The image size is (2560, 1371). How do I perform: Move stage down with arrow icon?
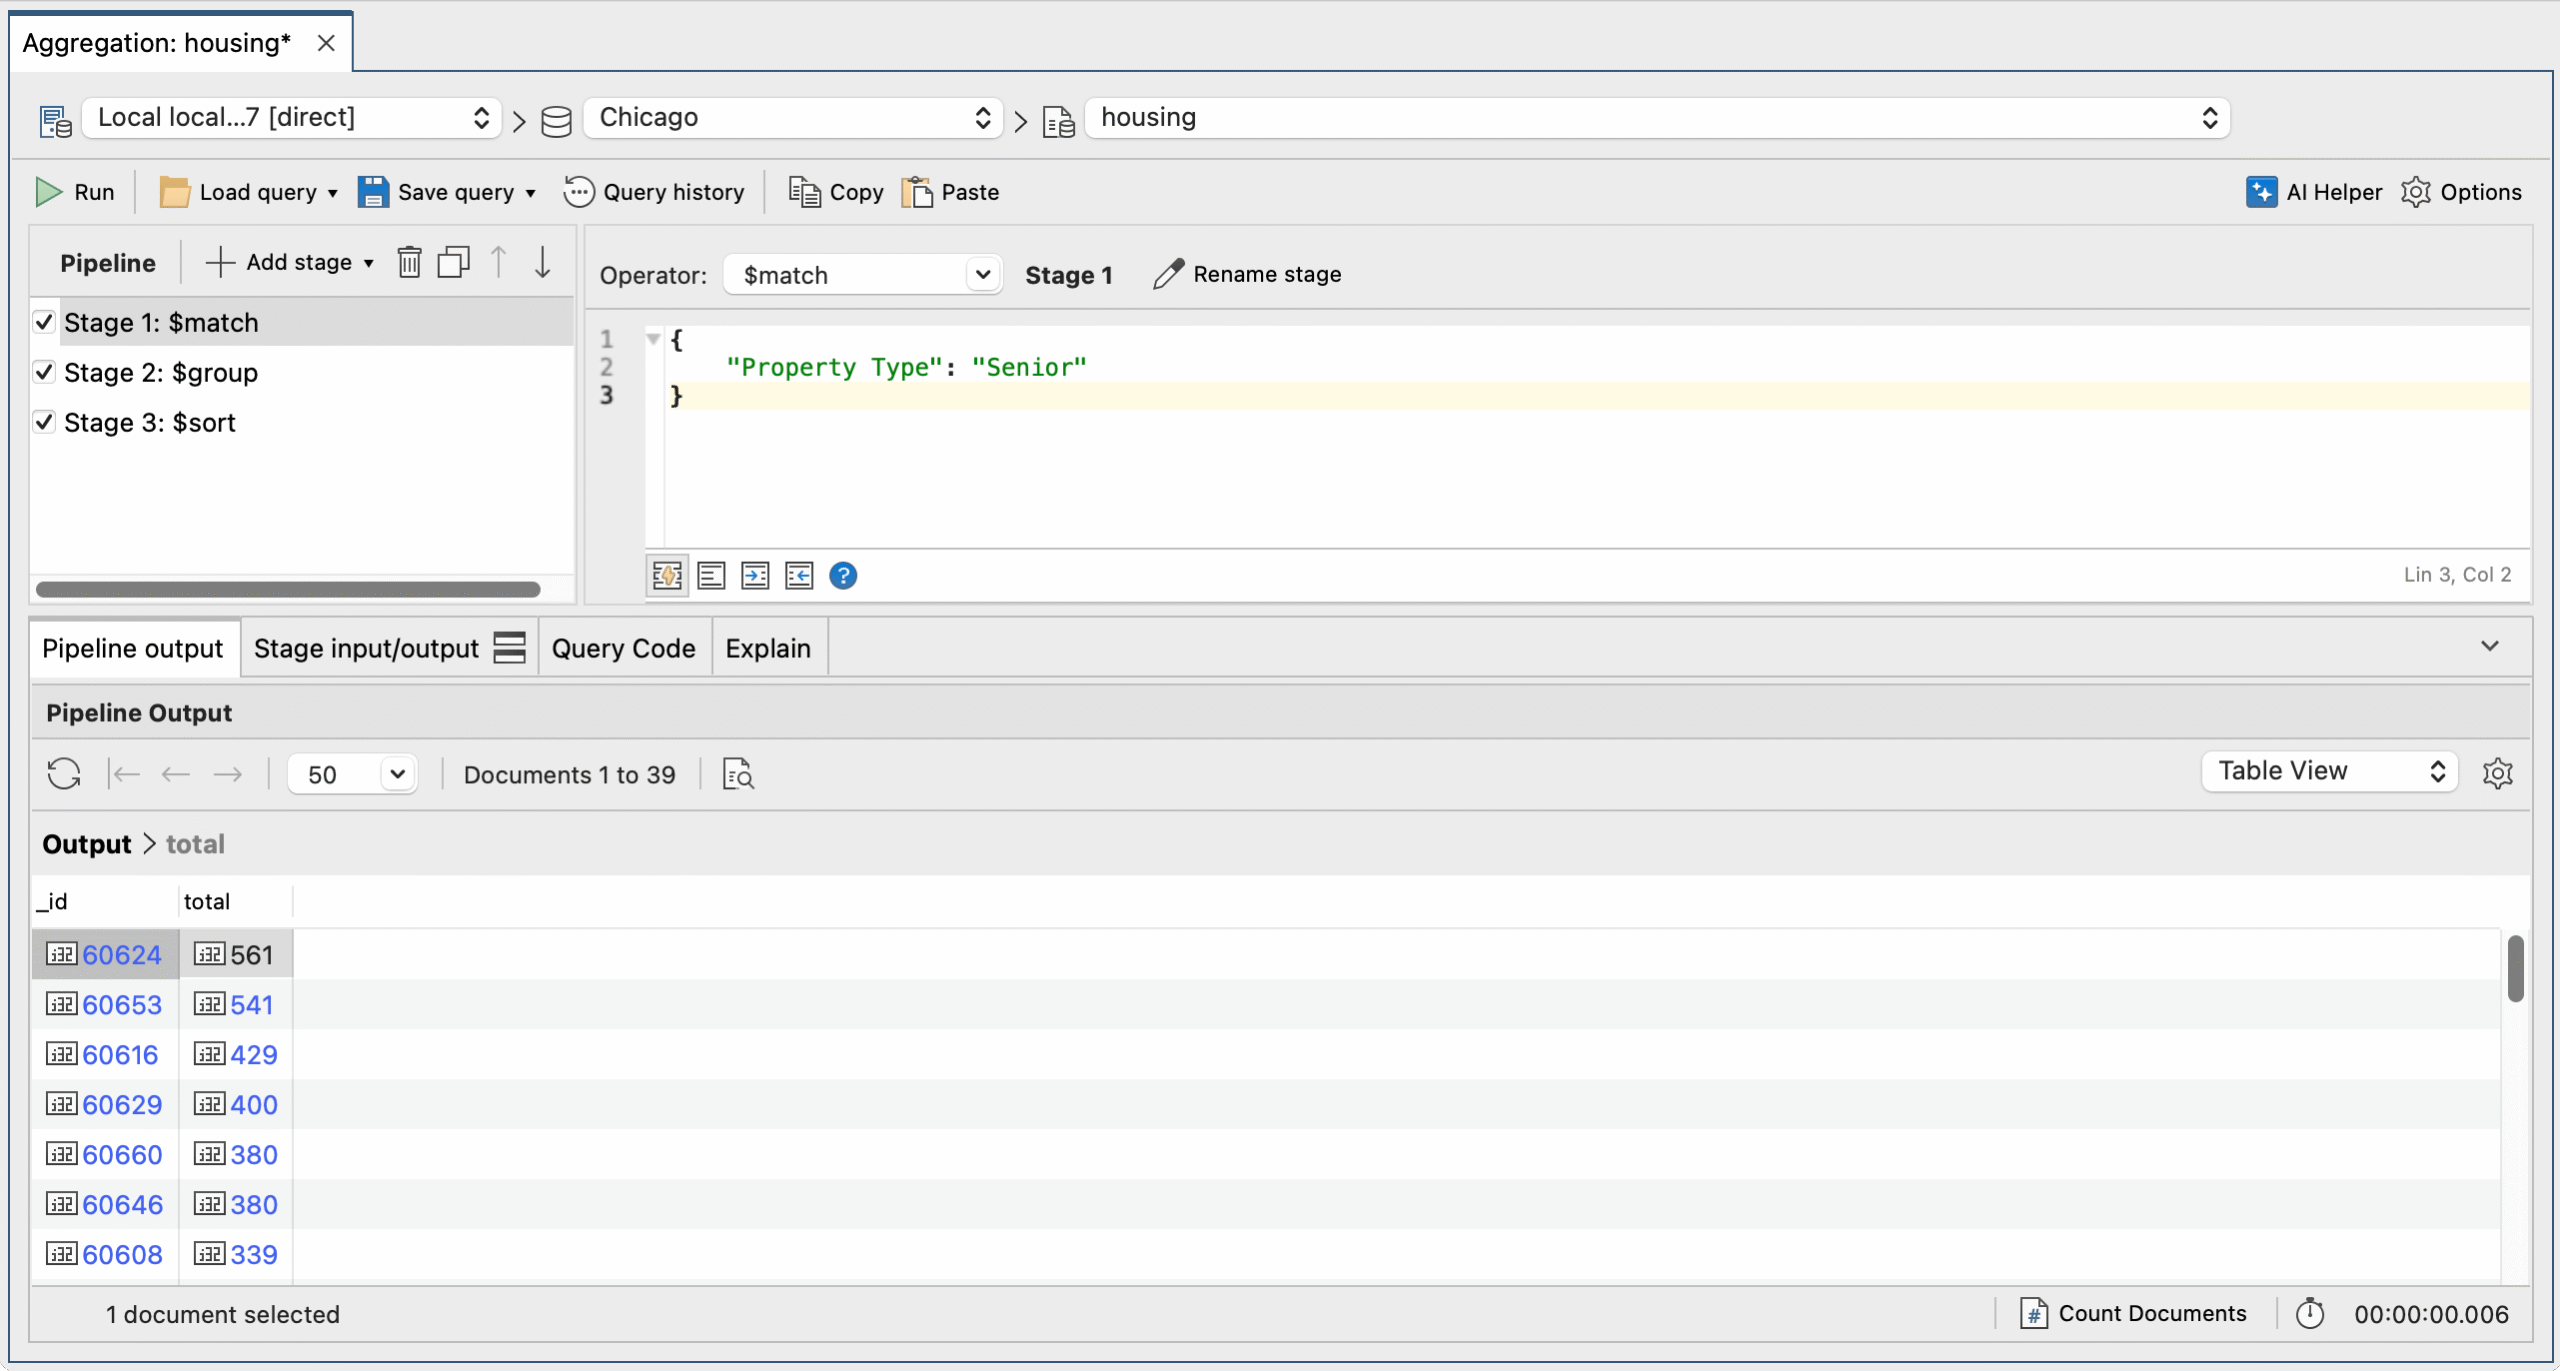(x=542, y=262)
